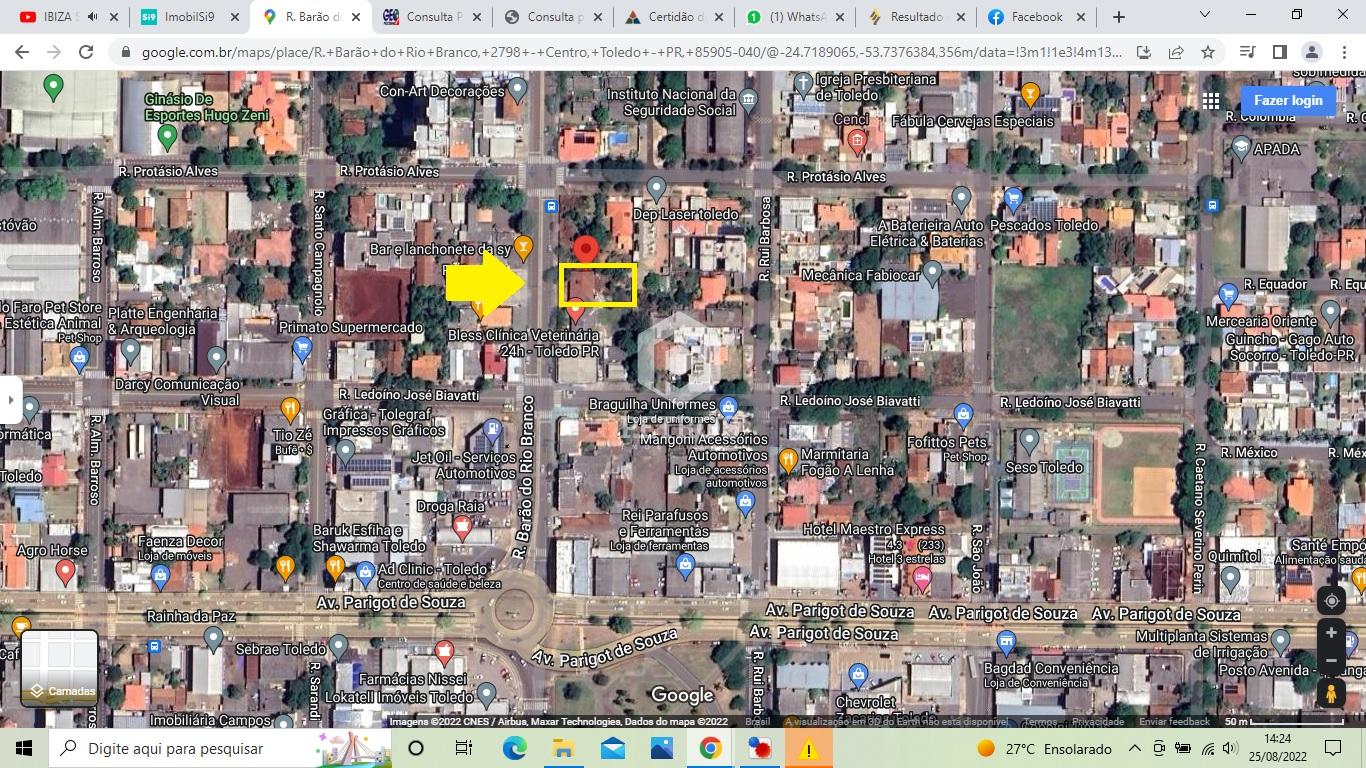Open Chrome three-dot menu
The image size is (1366, 768).
[1343, 52]
